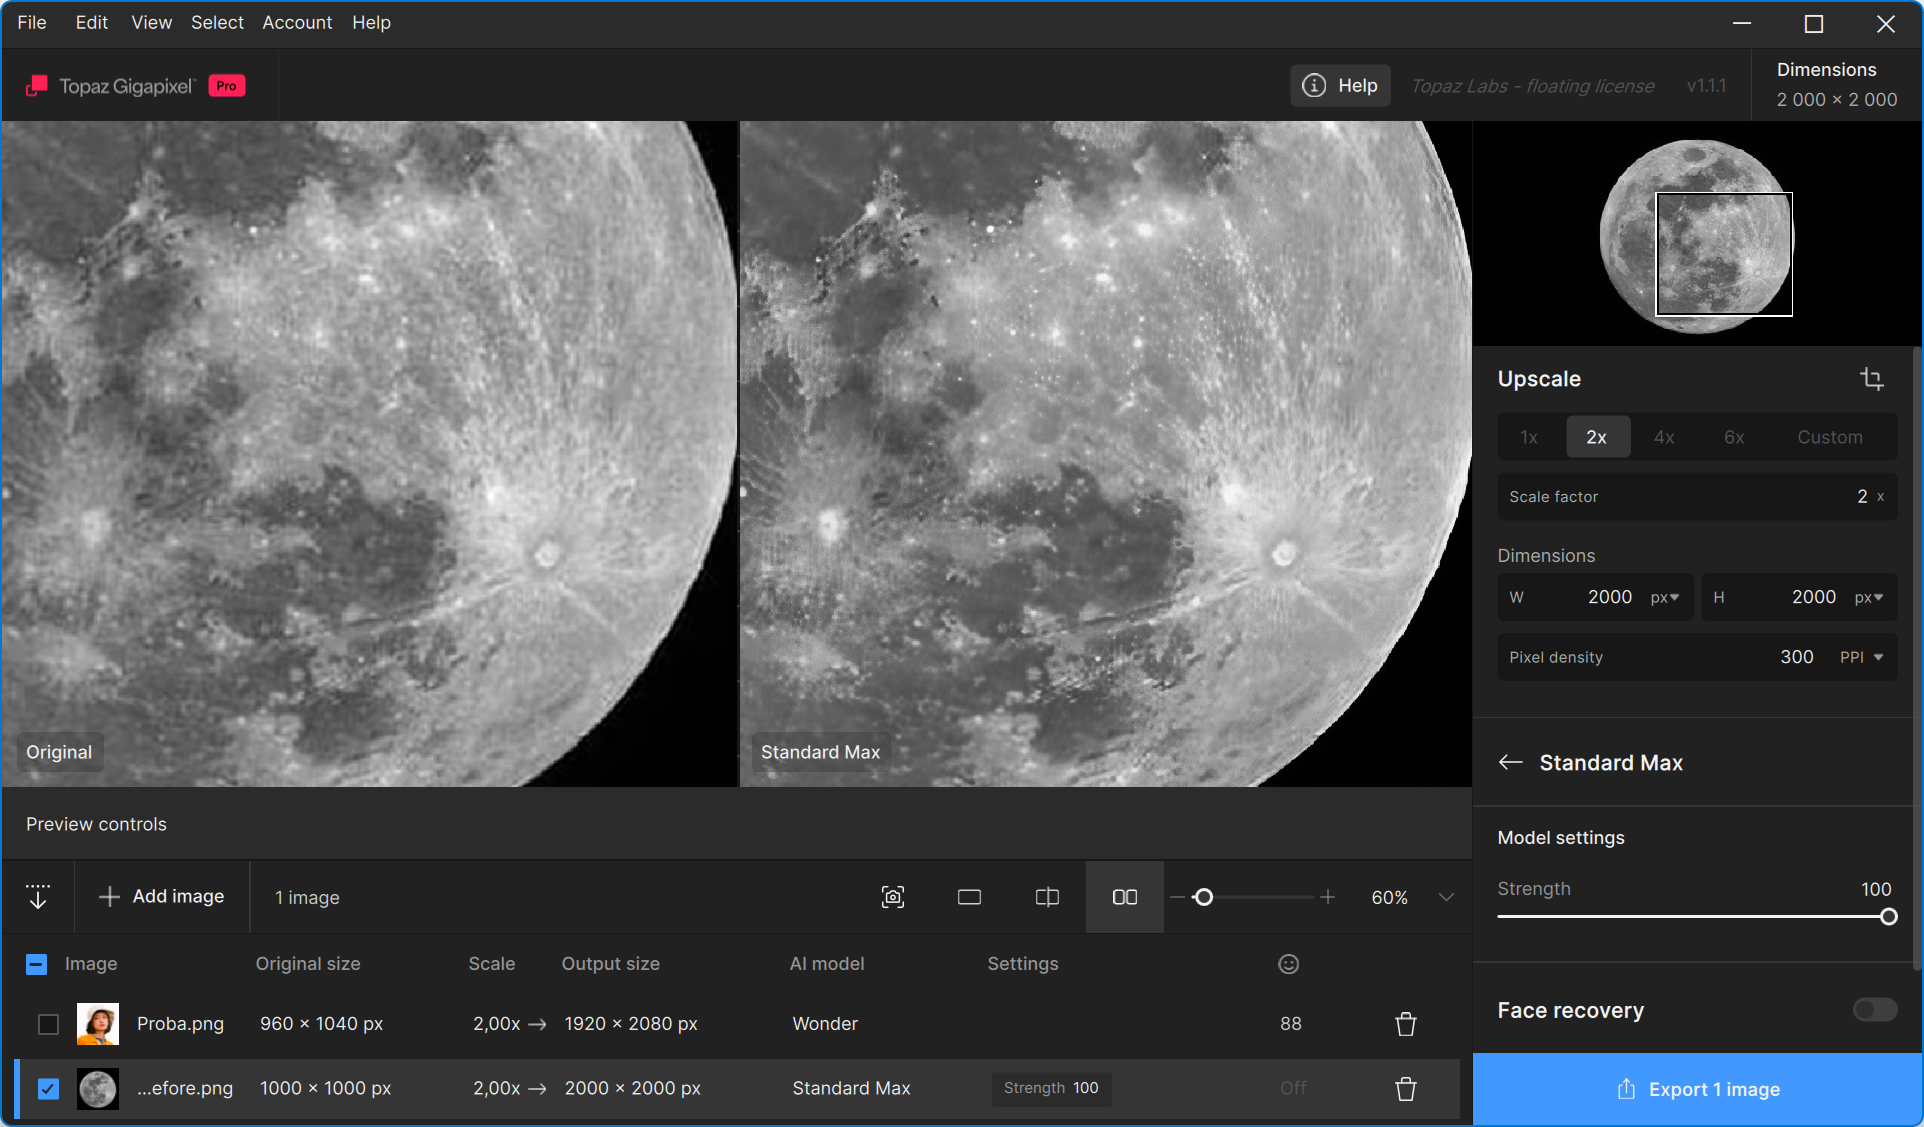Click the Strength slider handle
Image resolution: width=1924 pixels, height=1127 pixels.
[1888, 917]
